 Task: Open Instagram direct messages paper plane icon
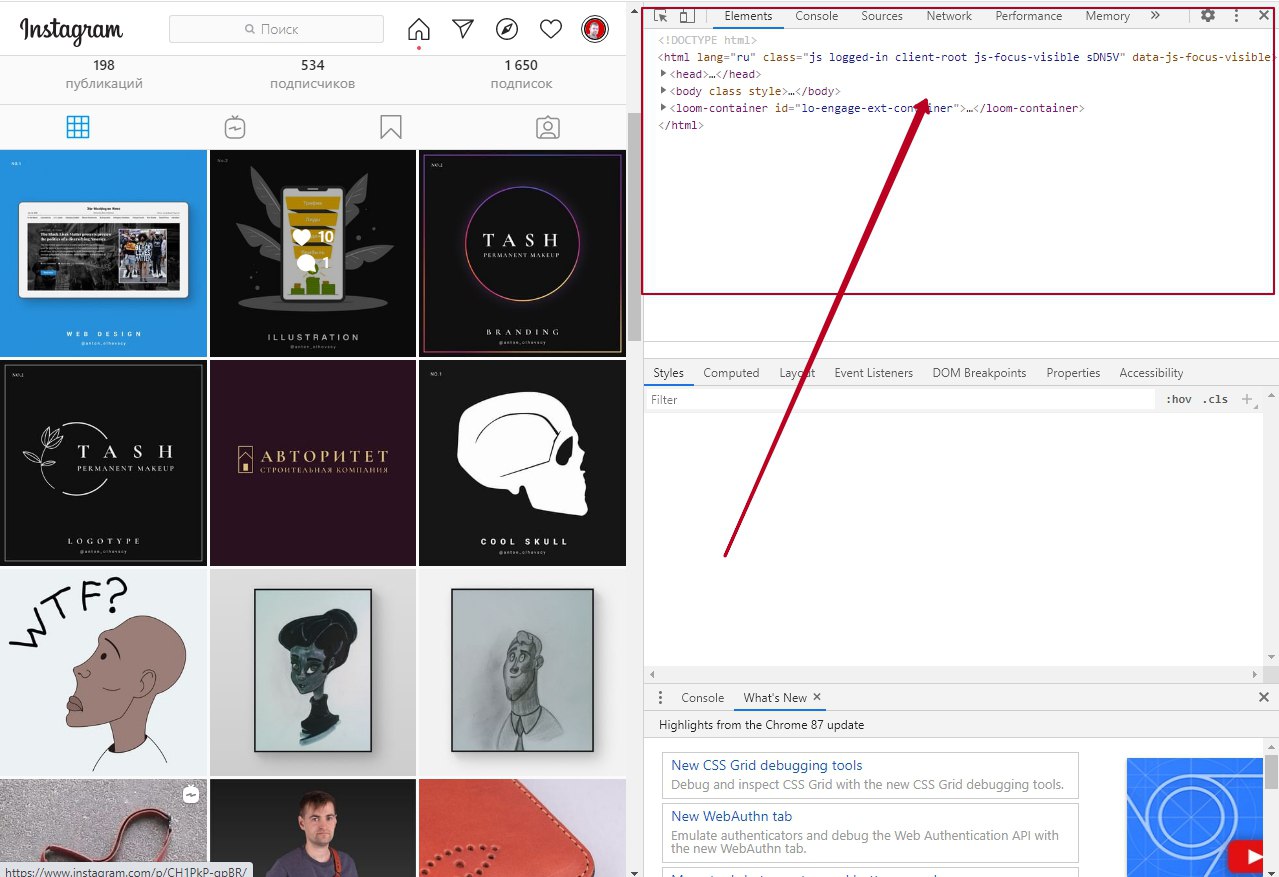[463, 29]
